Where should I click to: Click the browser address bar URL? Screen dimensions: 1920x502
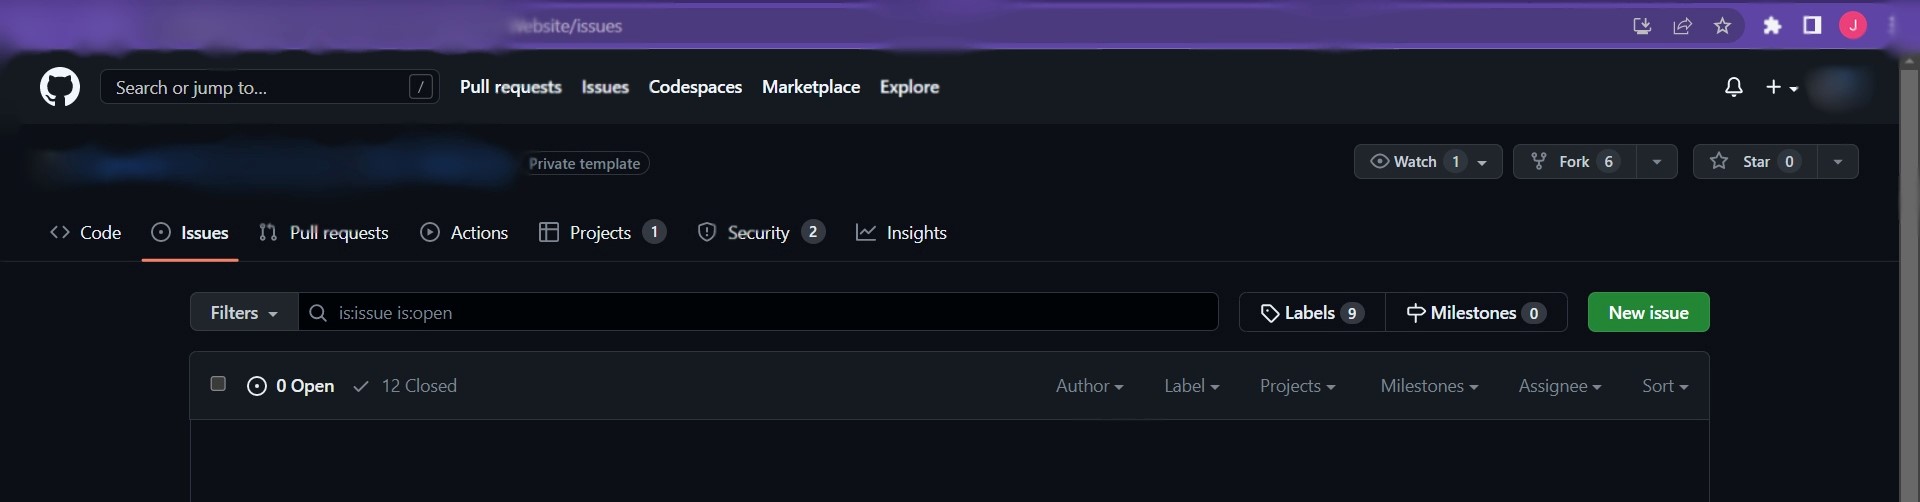click(567, 26)
